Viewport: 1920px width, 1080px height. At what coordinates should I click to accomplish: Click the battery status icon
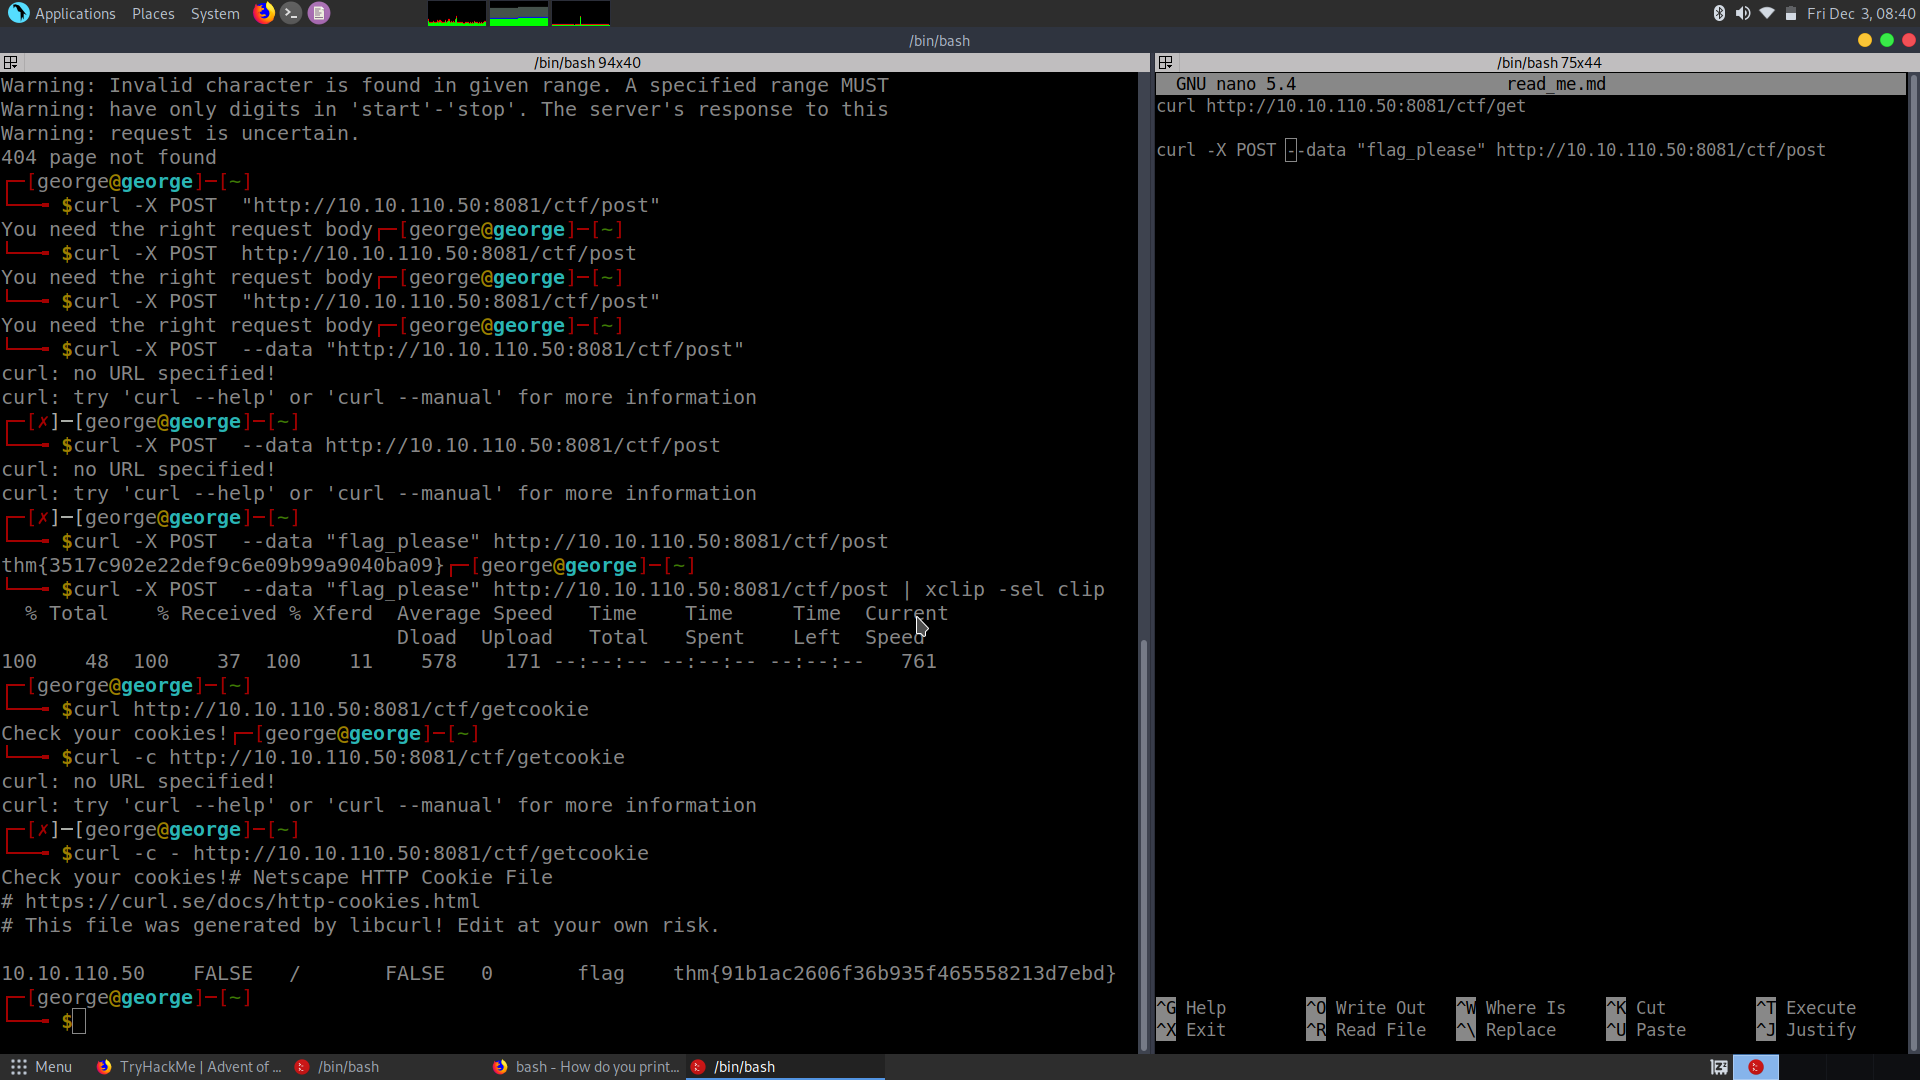click(1791, 13)
